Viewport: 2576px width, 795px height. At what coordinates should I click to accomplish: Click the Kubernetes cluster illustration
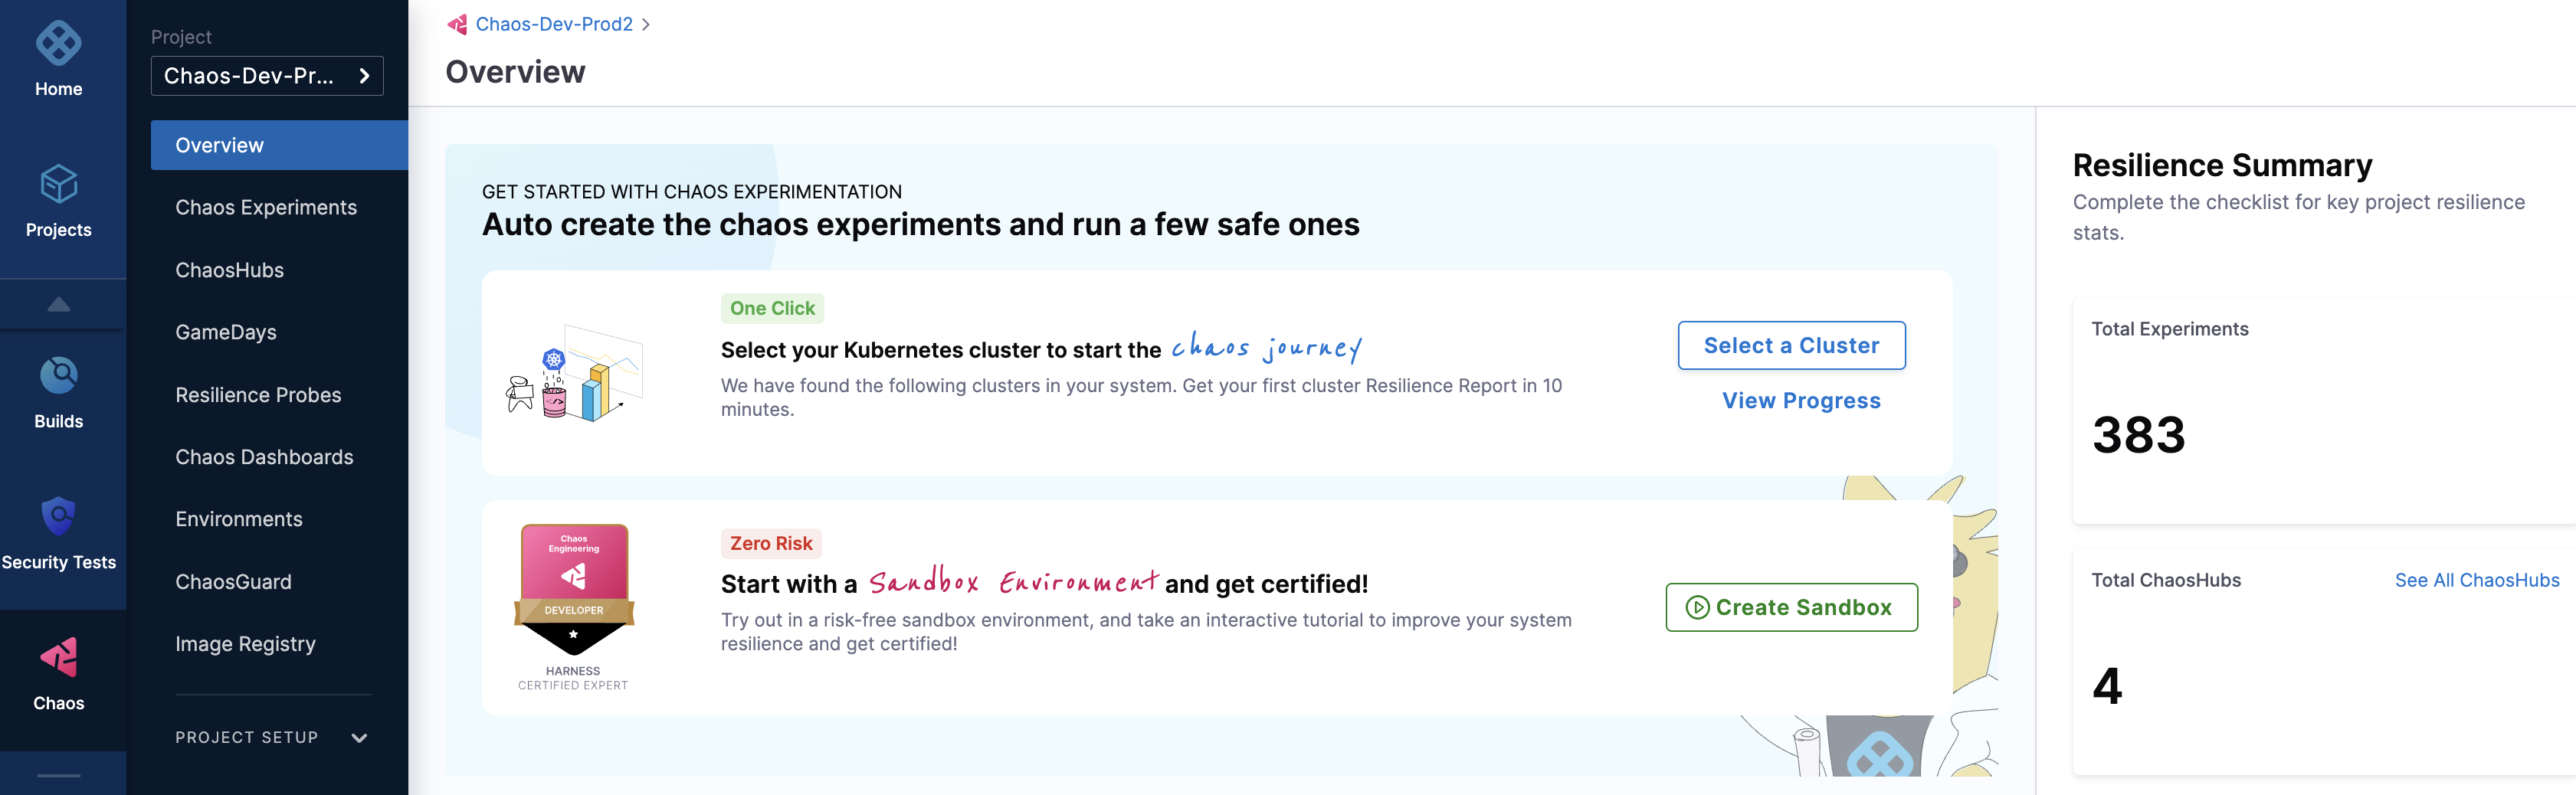click(x=574, y=373)
